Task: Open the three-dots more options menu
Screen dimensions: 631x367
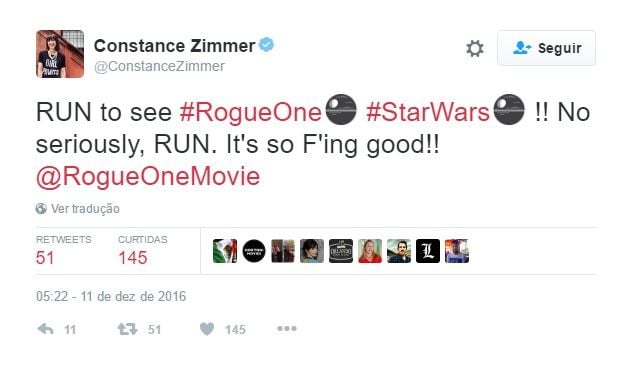Action: click(287, 329)
